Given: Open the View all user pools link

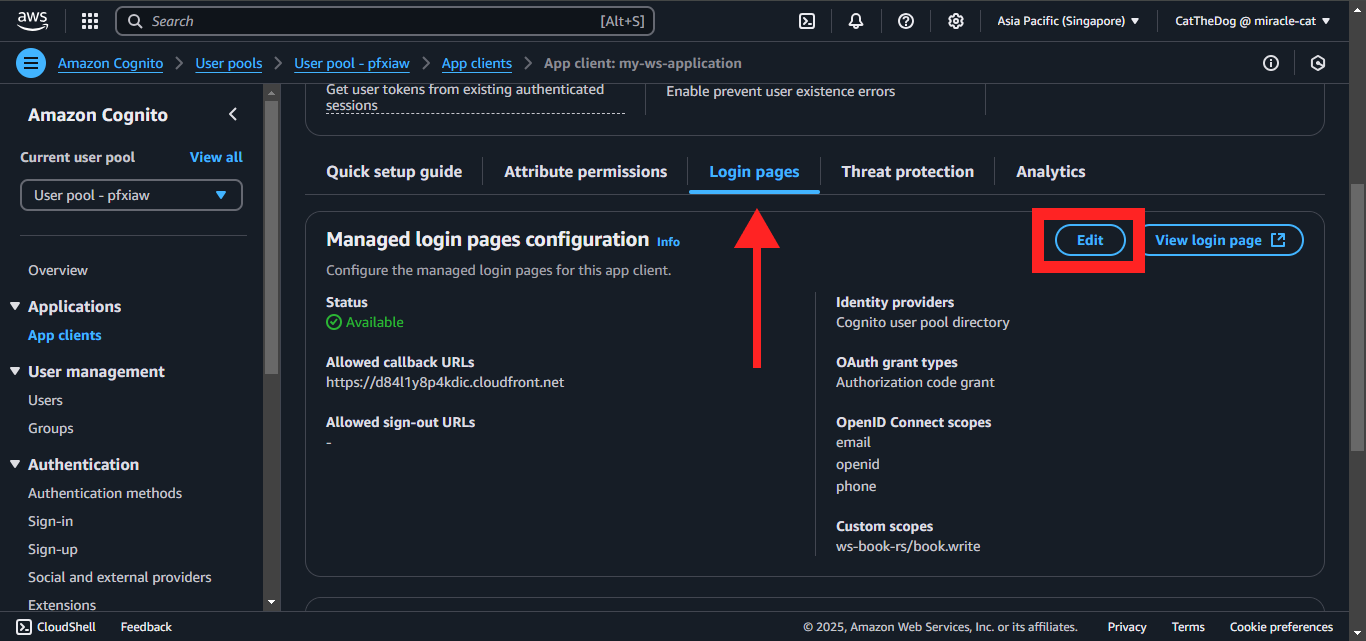Looking at the screenshot, I should pyautogui.click(x=216, y=157).
